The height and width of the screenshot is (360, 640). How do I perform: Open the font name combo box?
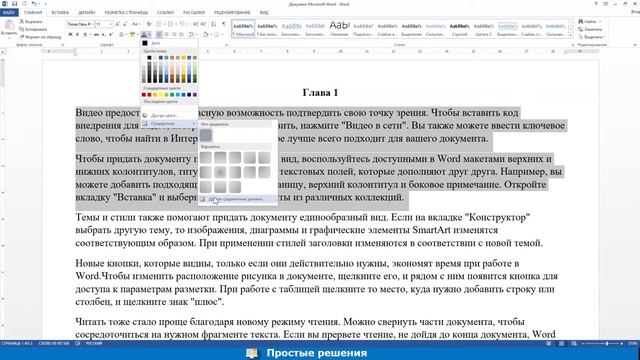(x=80, y=24)
